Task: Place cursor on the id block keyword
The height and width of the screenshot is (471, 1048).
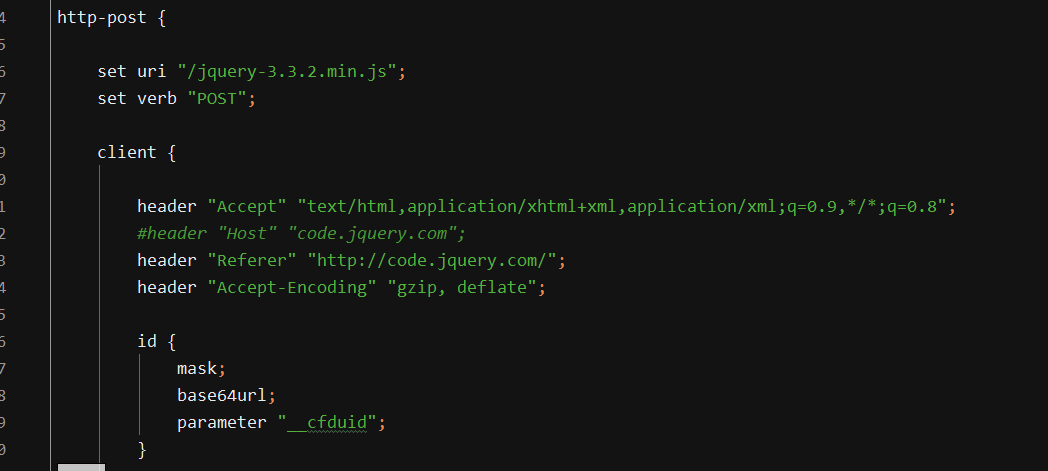Action: click(147, 341)
